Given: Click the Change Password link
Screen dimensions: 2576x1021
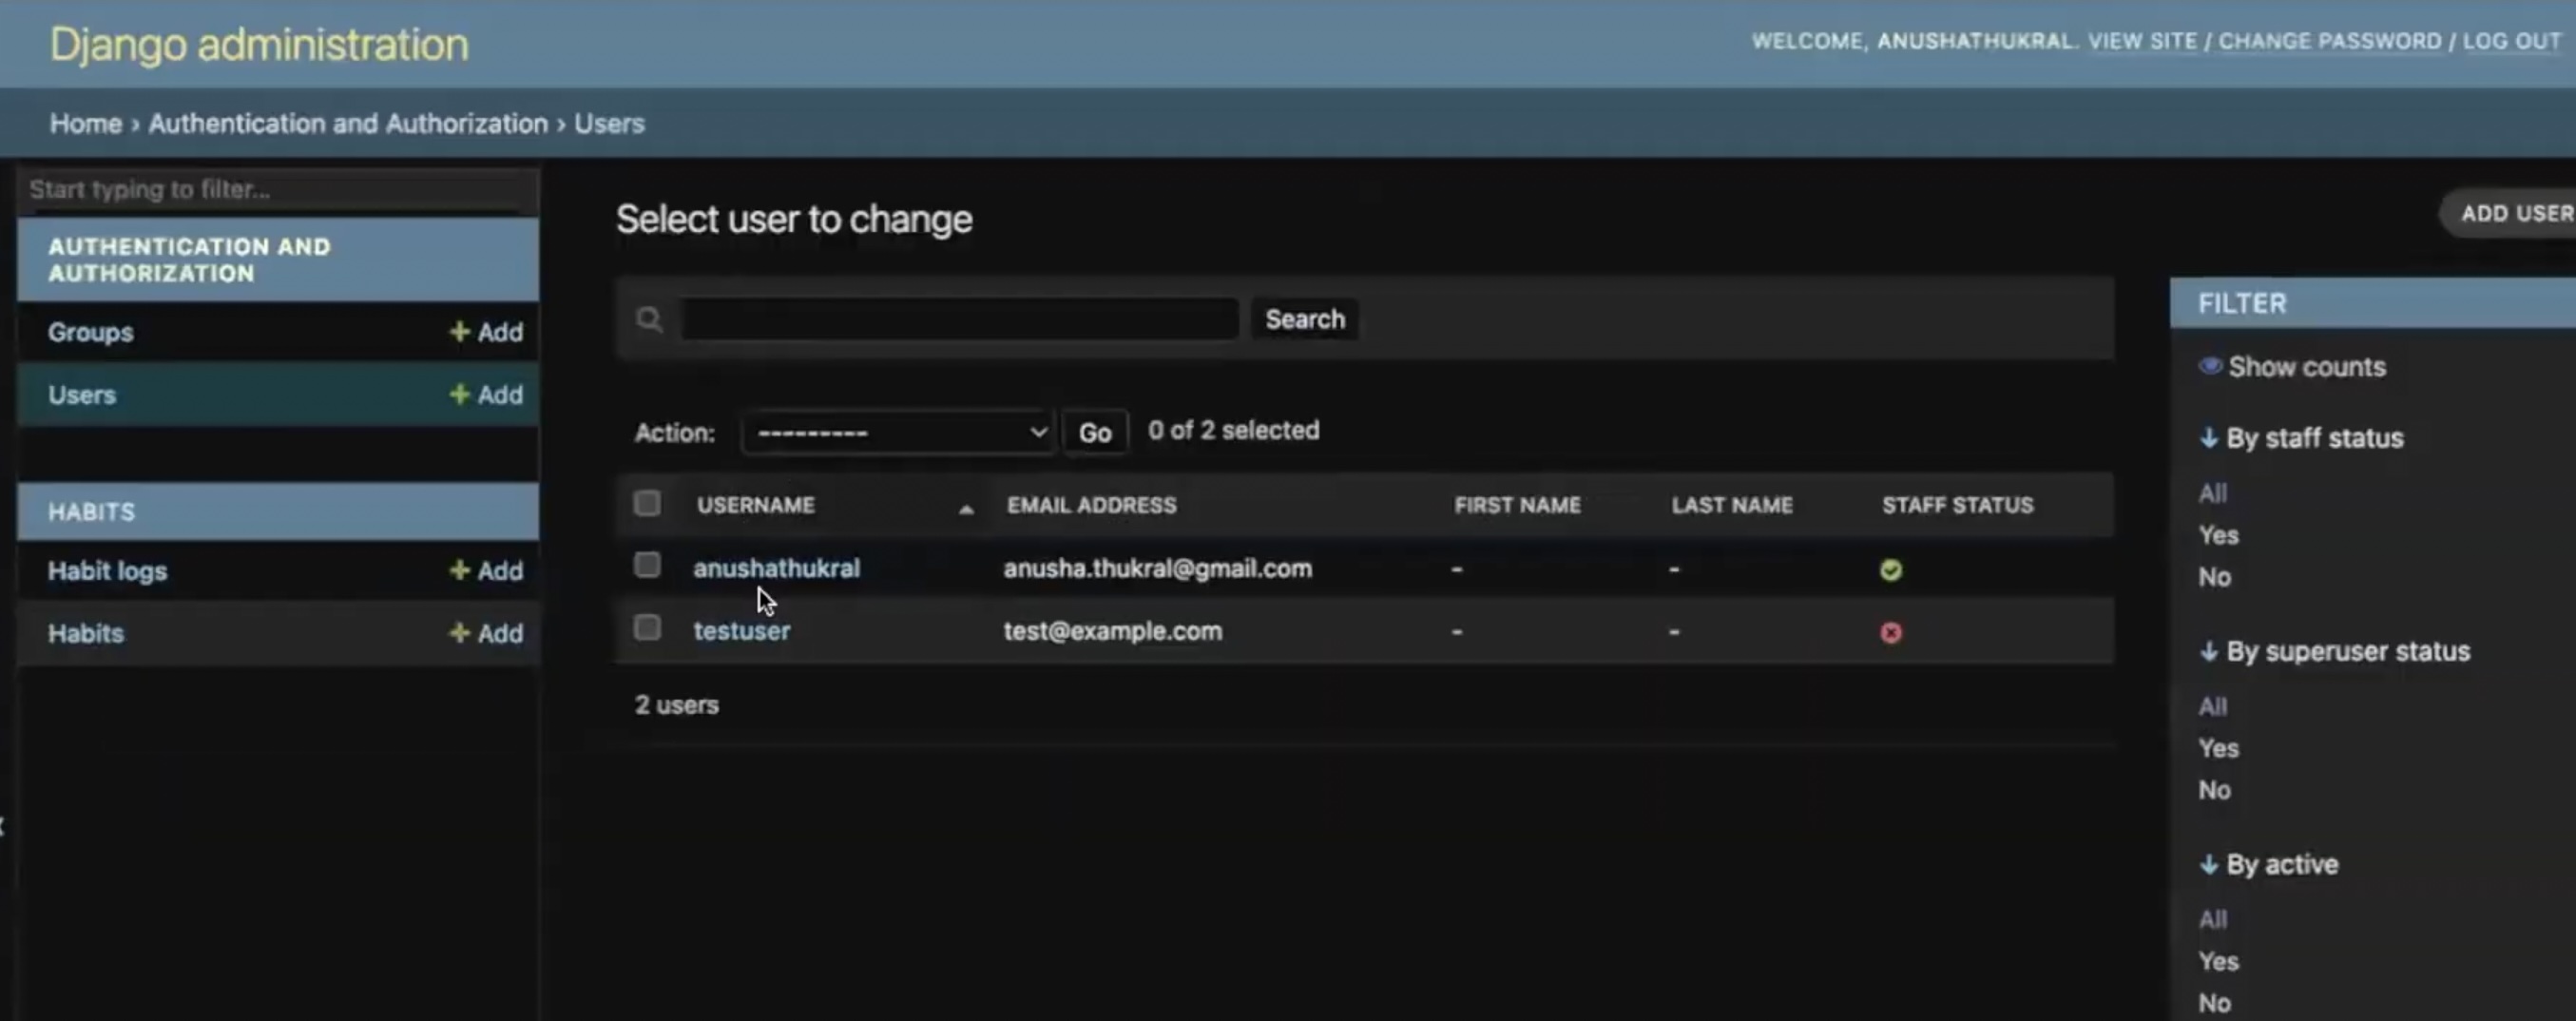Looking at the screenshot, I should [x=2329, y=42].
